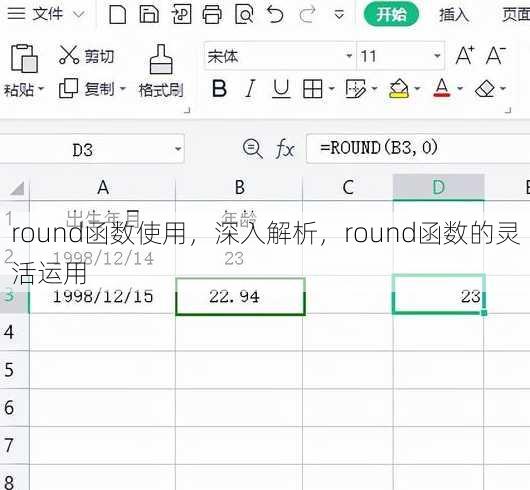Select row 7 header
530x490 pixels.
[14, 446]
